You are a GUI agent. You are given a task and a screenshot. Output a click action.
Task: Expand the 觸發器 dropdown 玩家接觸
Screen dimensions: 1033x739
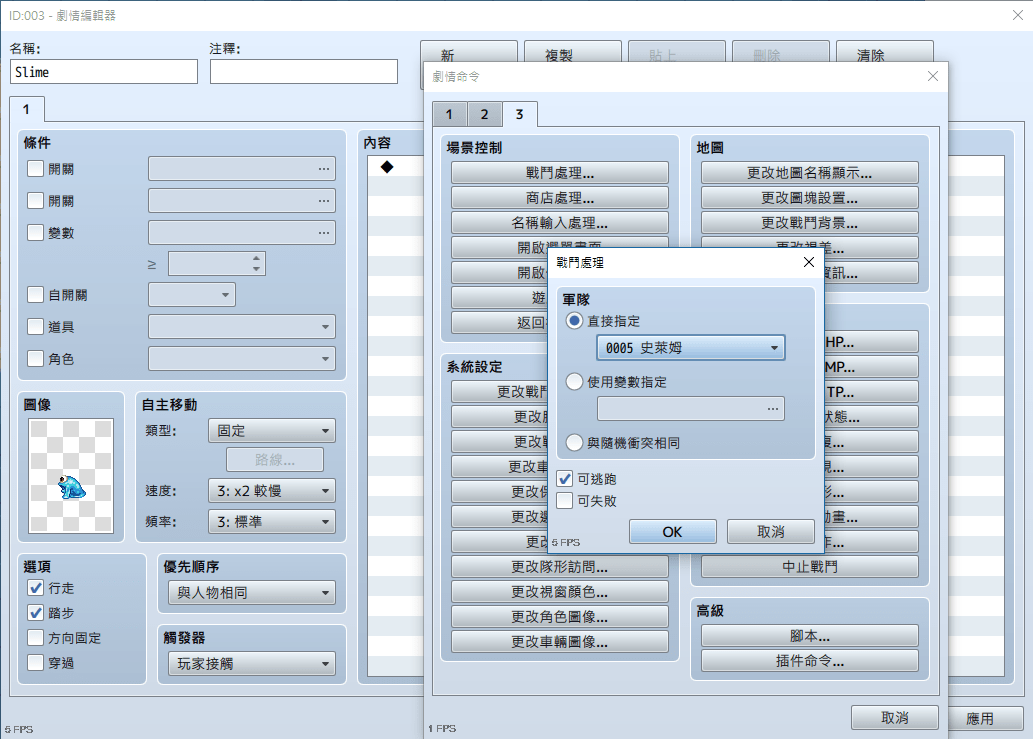tap(250, 664)
